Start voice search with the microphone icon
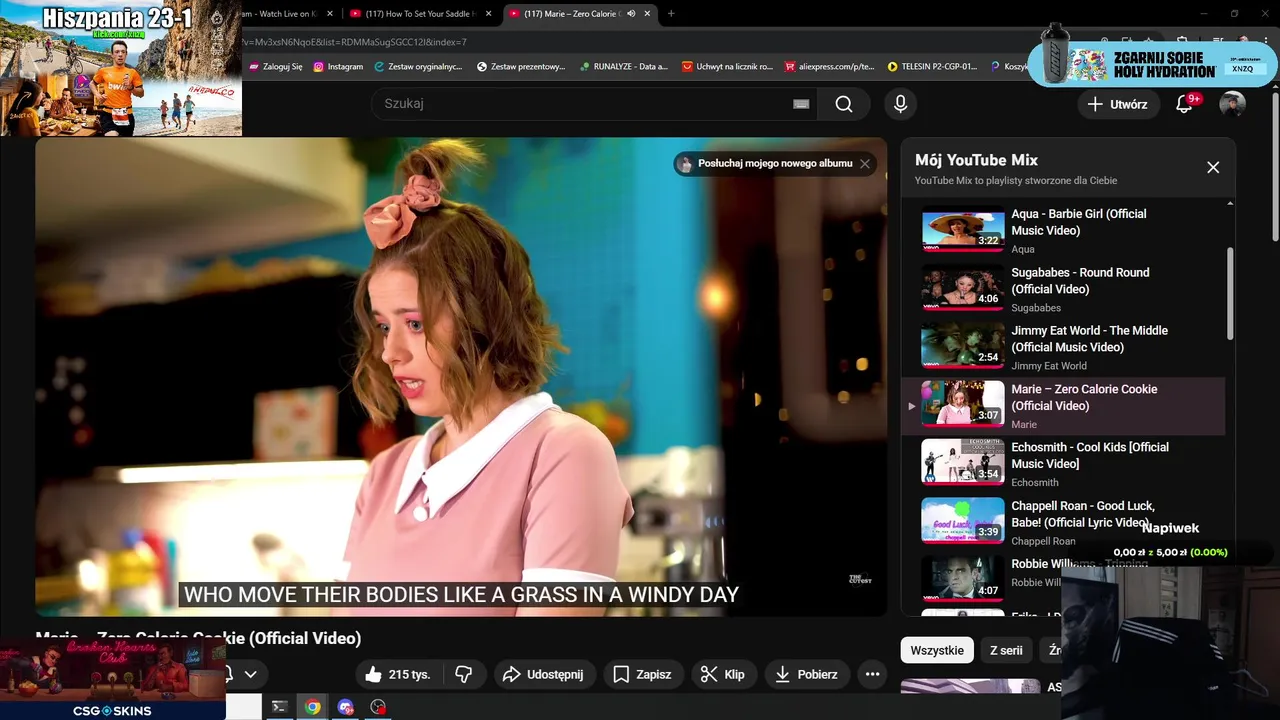This screenshot has width=1280, height=720. coord(900,104)
